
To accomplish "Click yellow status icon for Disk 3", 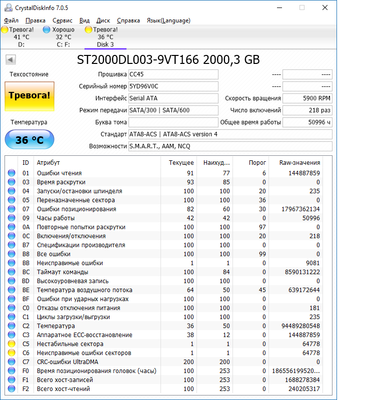I will (x=88, y=30).
